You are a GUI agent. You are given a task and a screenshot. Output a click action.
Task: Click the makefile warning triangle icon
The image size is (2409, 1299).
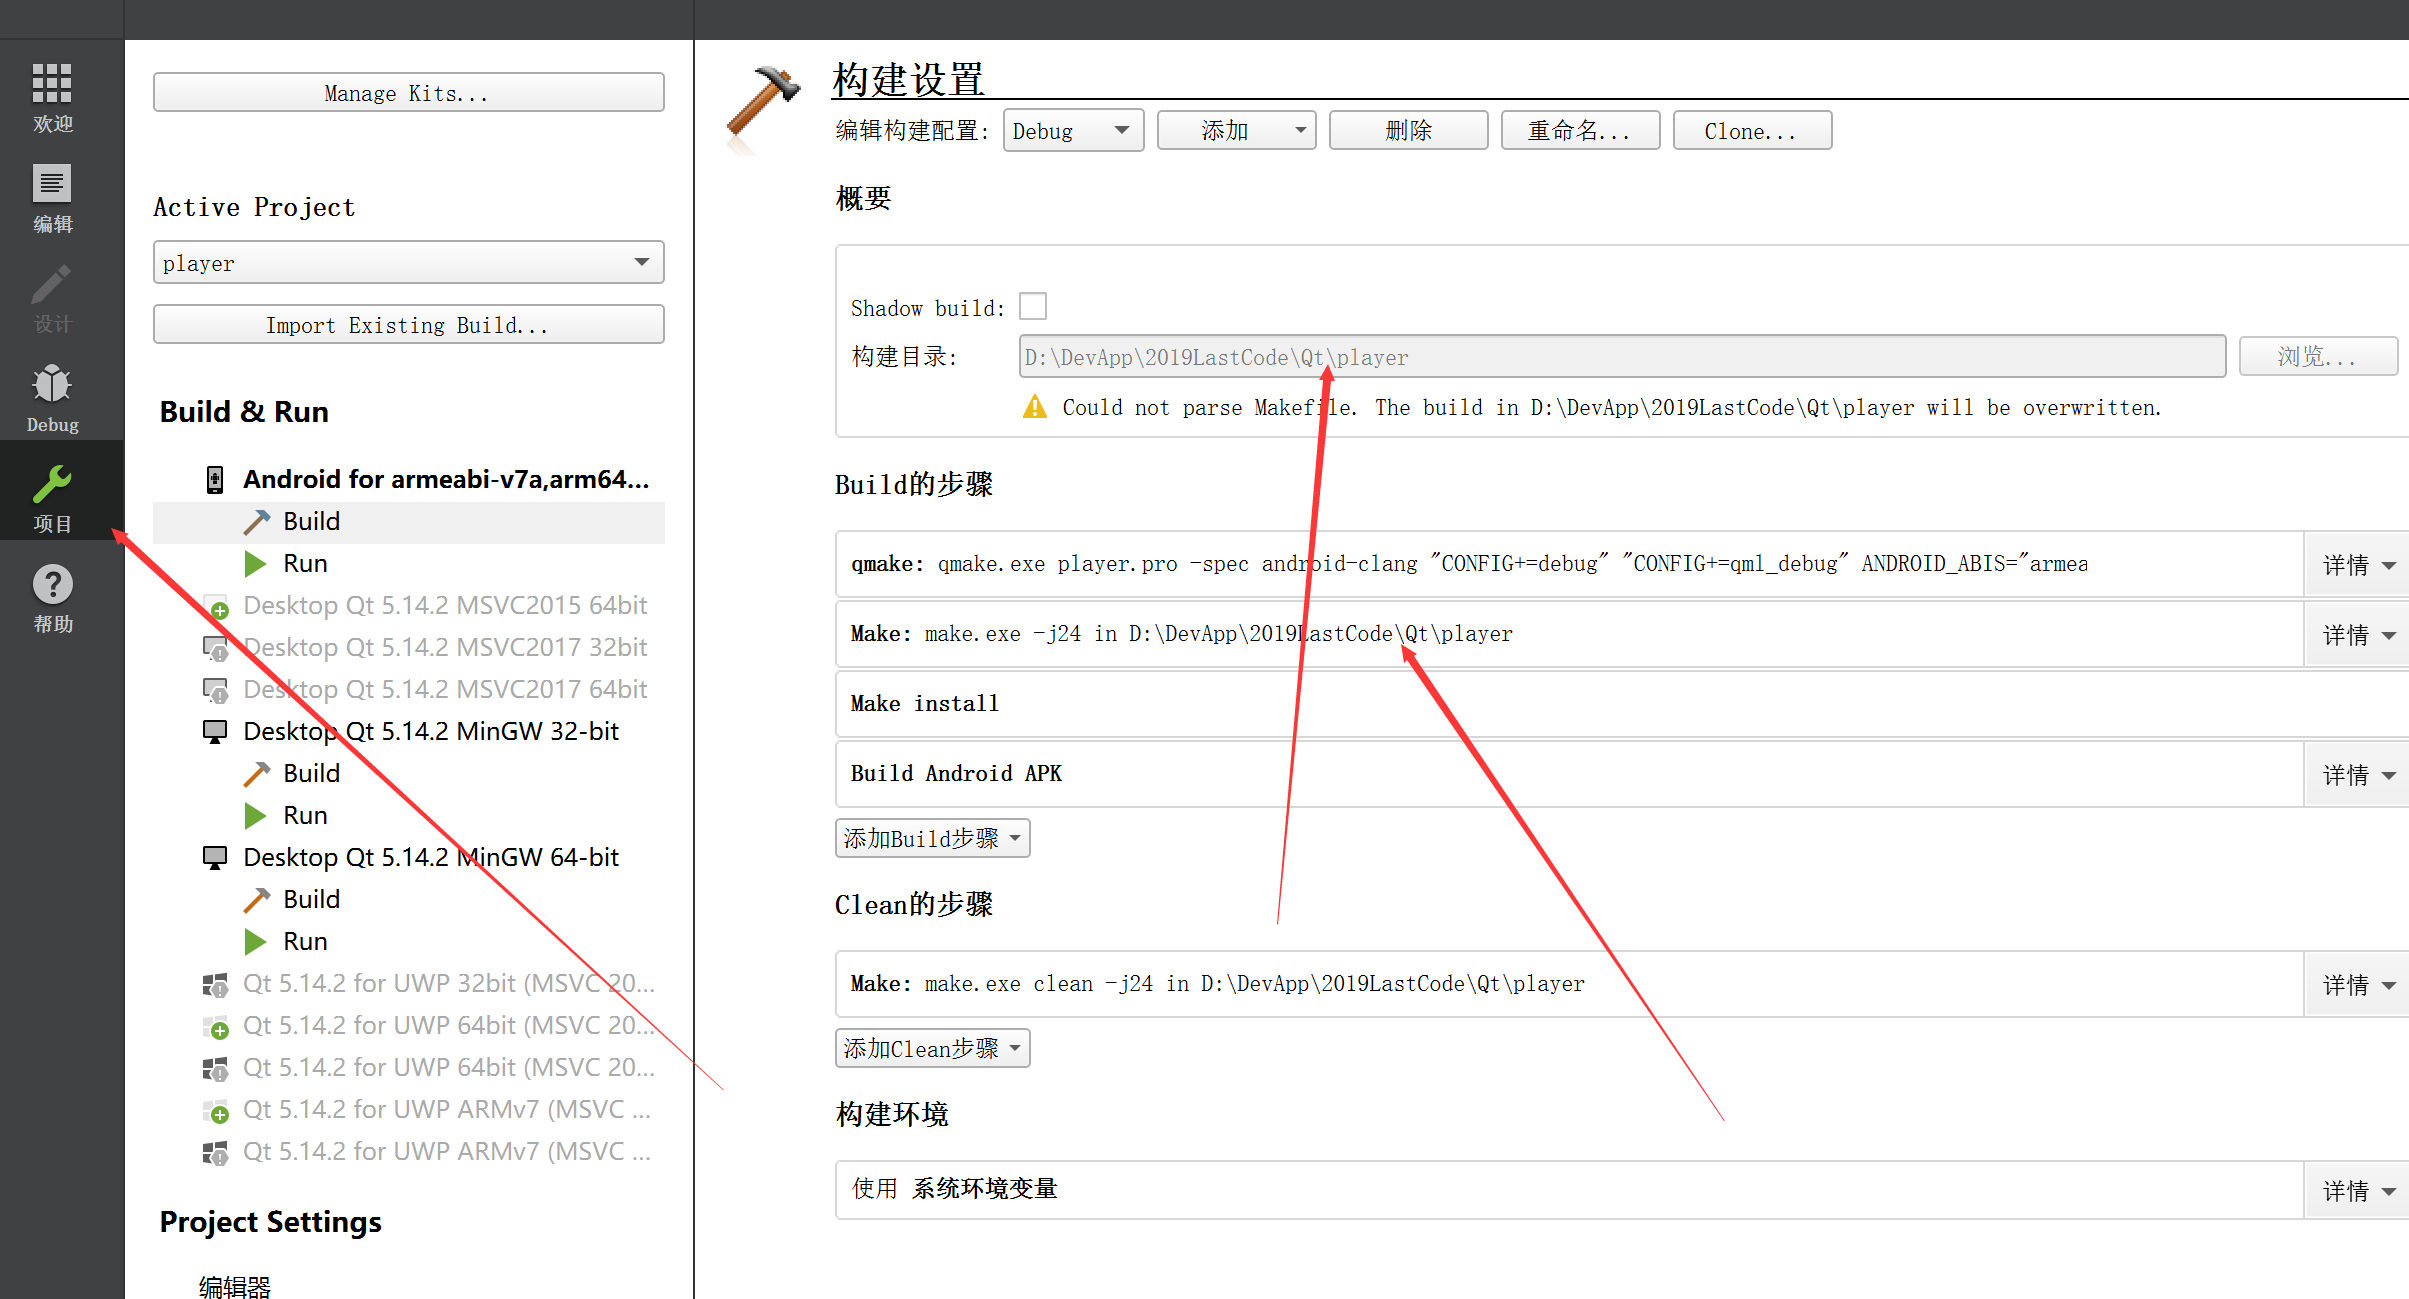[1035, 407]
